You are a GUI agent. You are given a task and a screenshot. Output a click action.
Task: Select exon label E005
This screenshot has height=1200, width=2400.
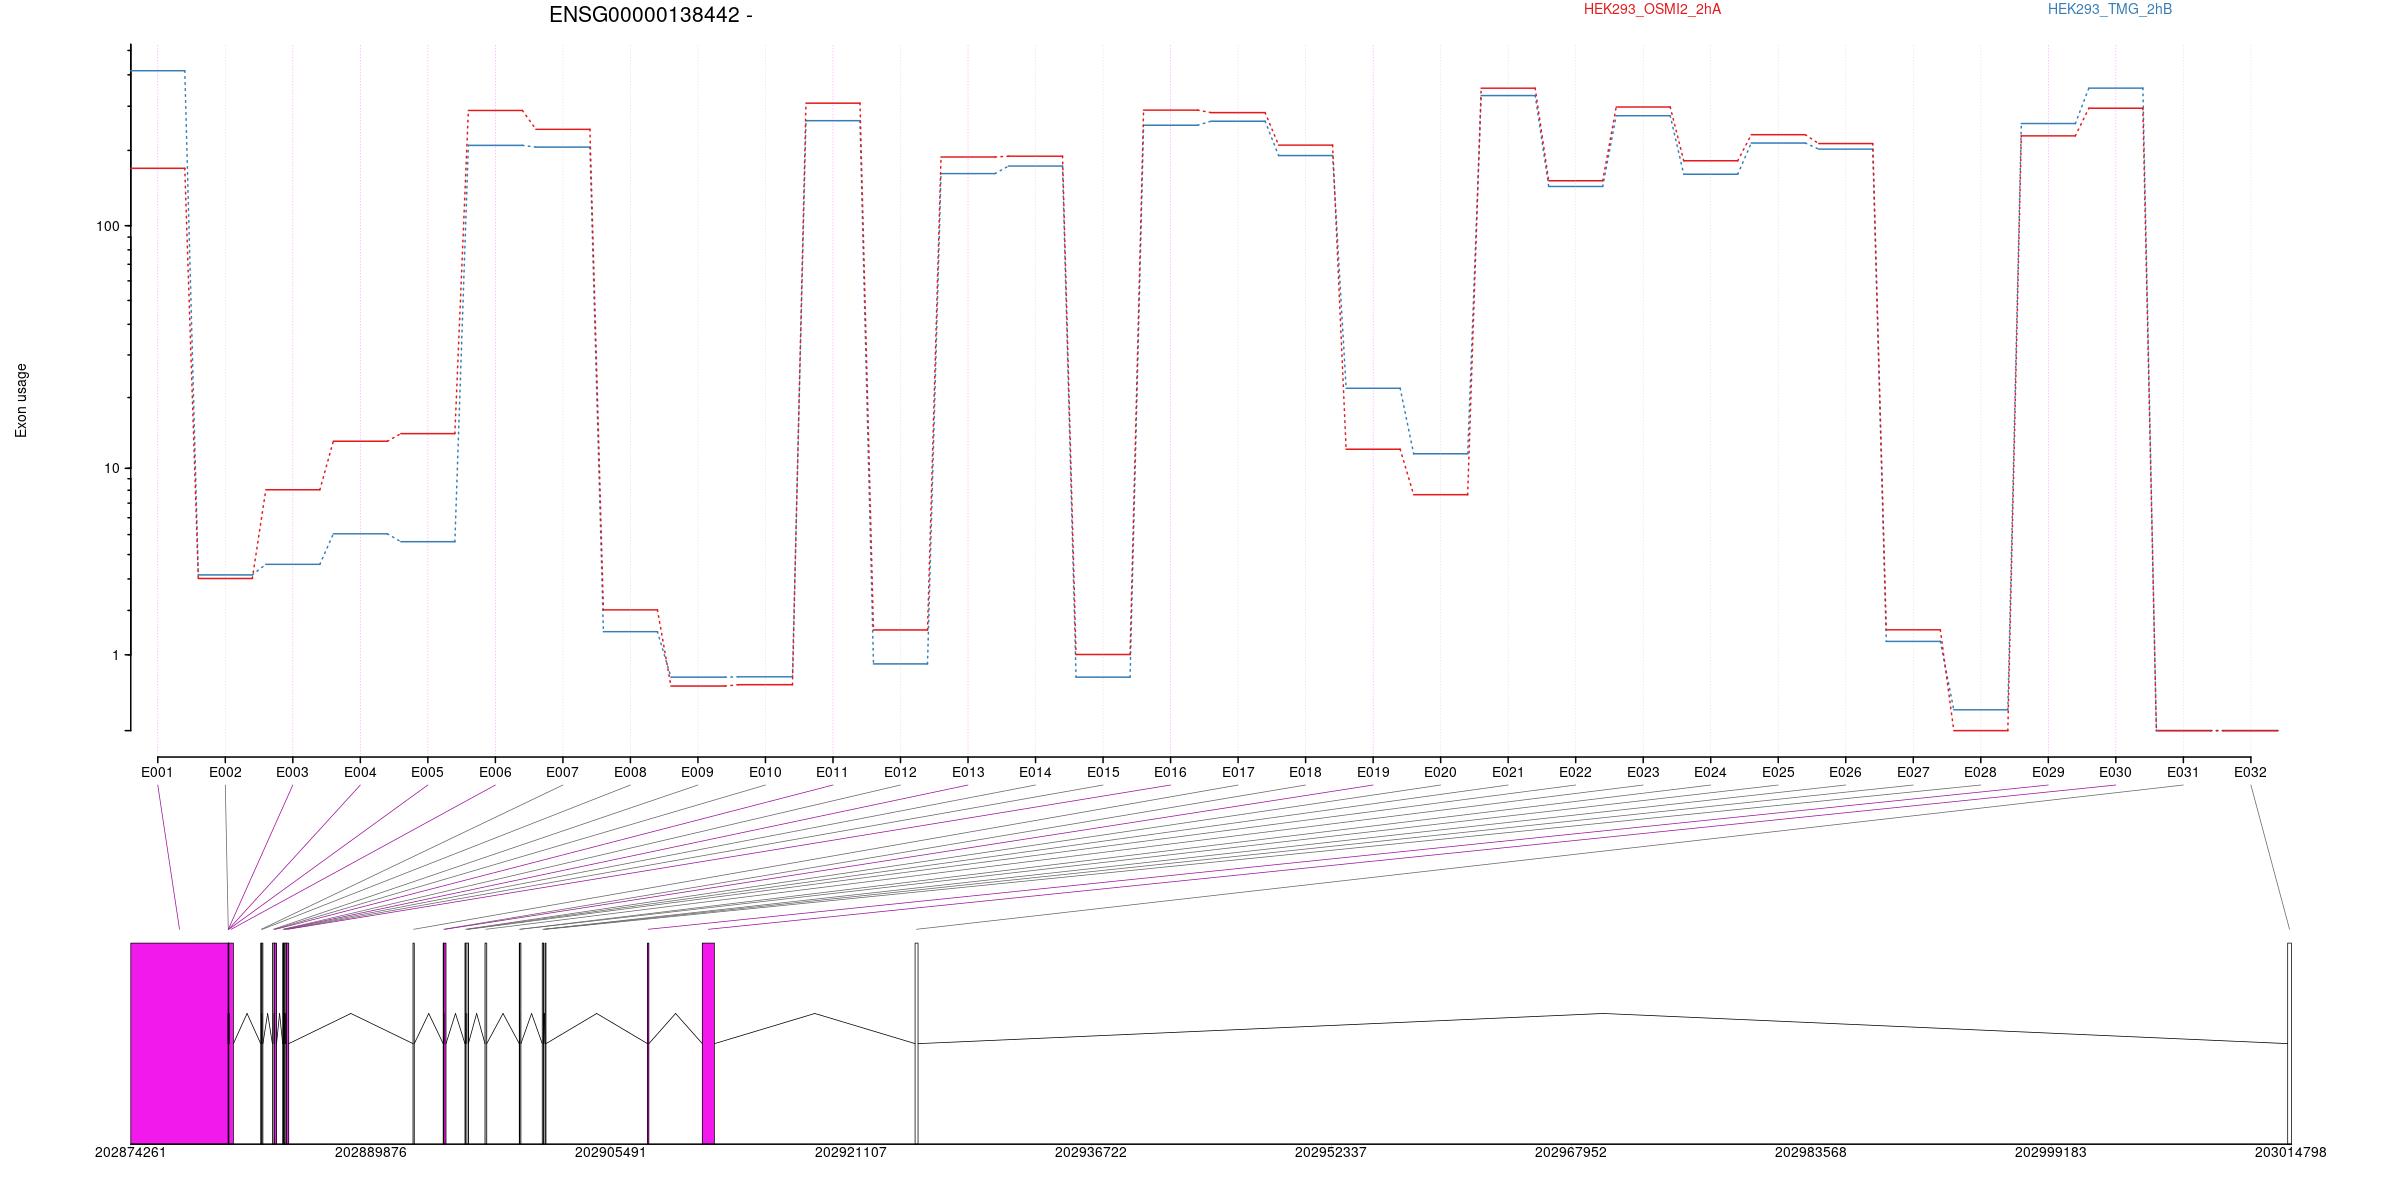[427, 772]
